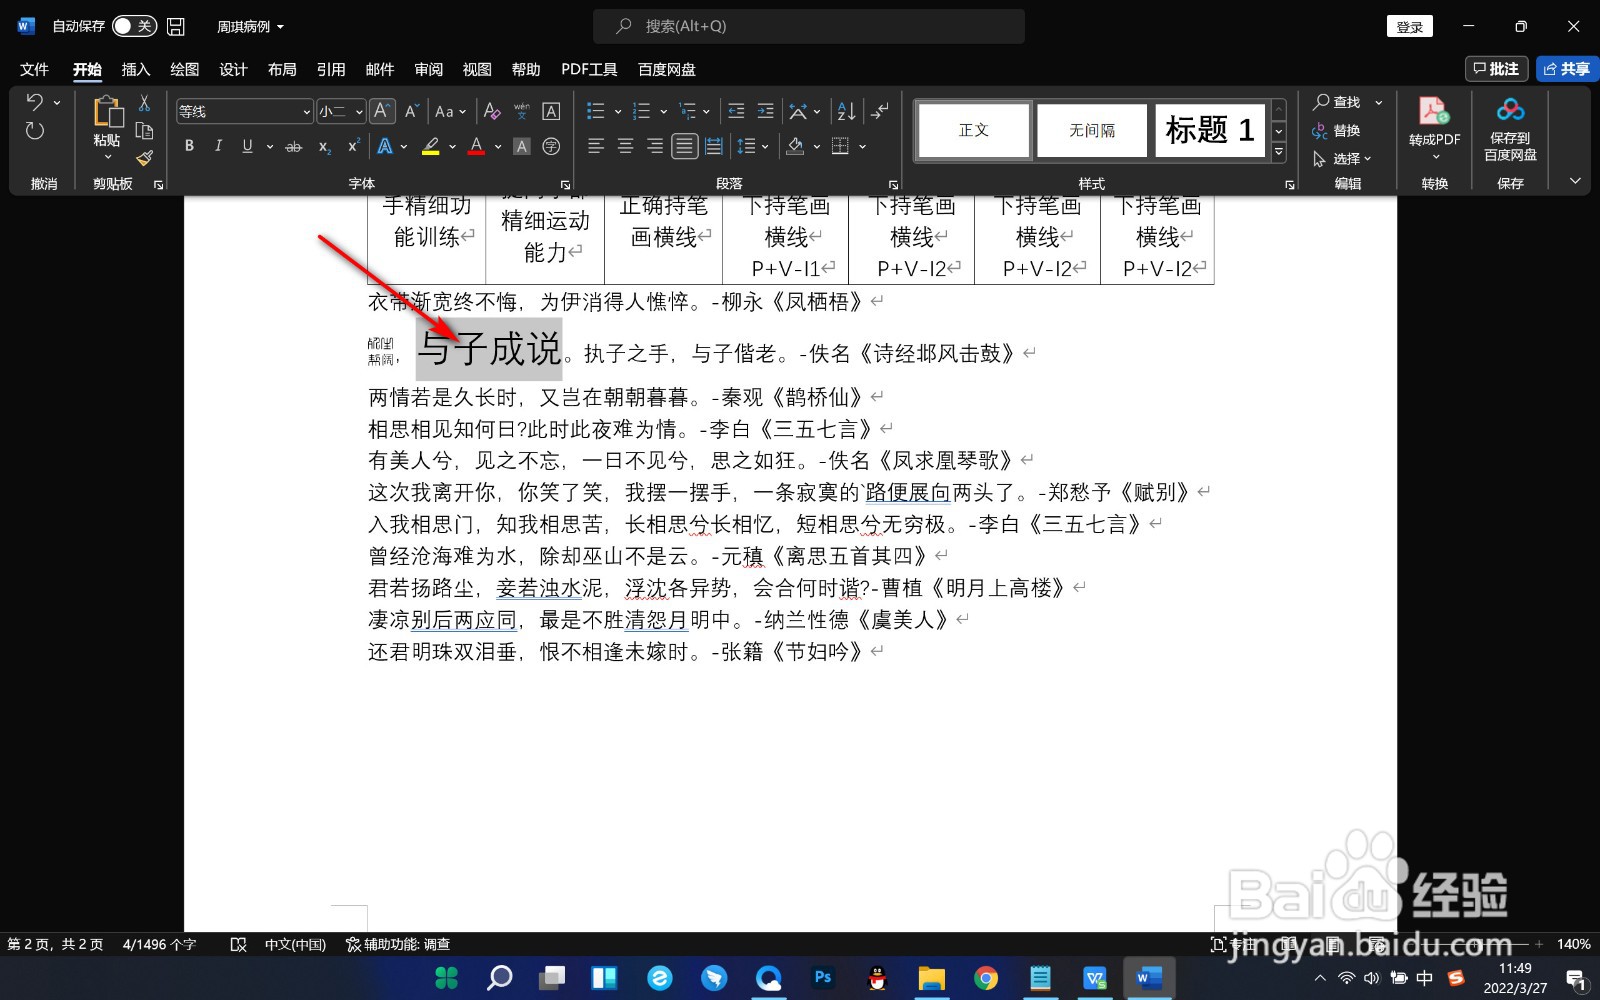Select 无间隔 style

point(1092,130)
